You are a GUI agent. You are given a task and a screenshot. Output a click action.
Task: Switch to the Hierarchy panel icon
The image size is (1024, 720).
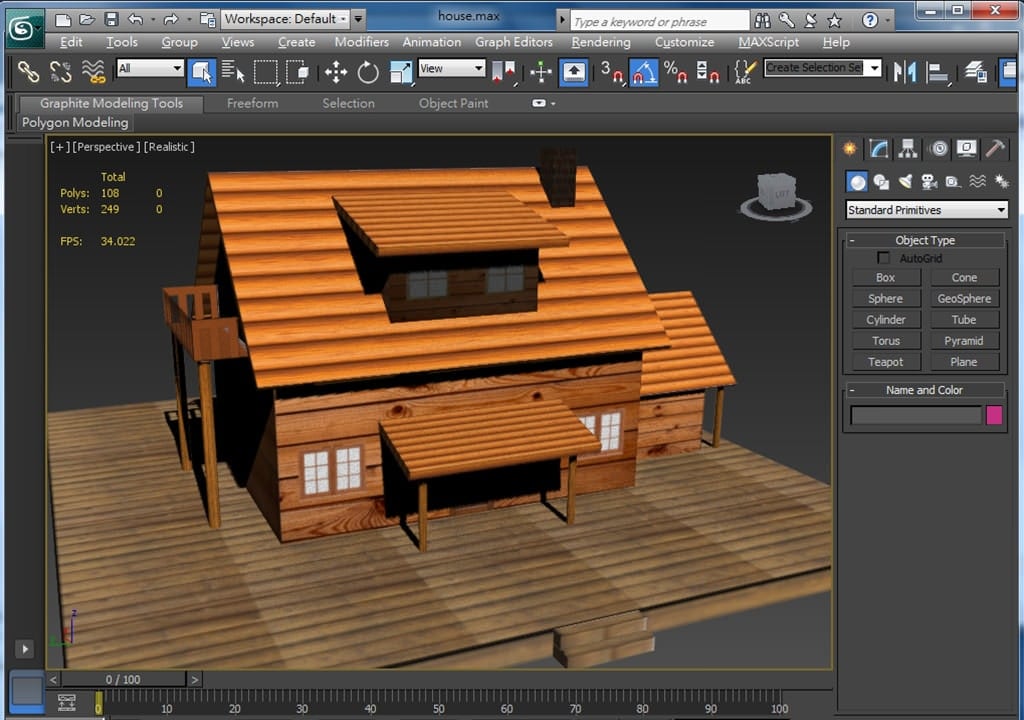(x=908, y=149)
